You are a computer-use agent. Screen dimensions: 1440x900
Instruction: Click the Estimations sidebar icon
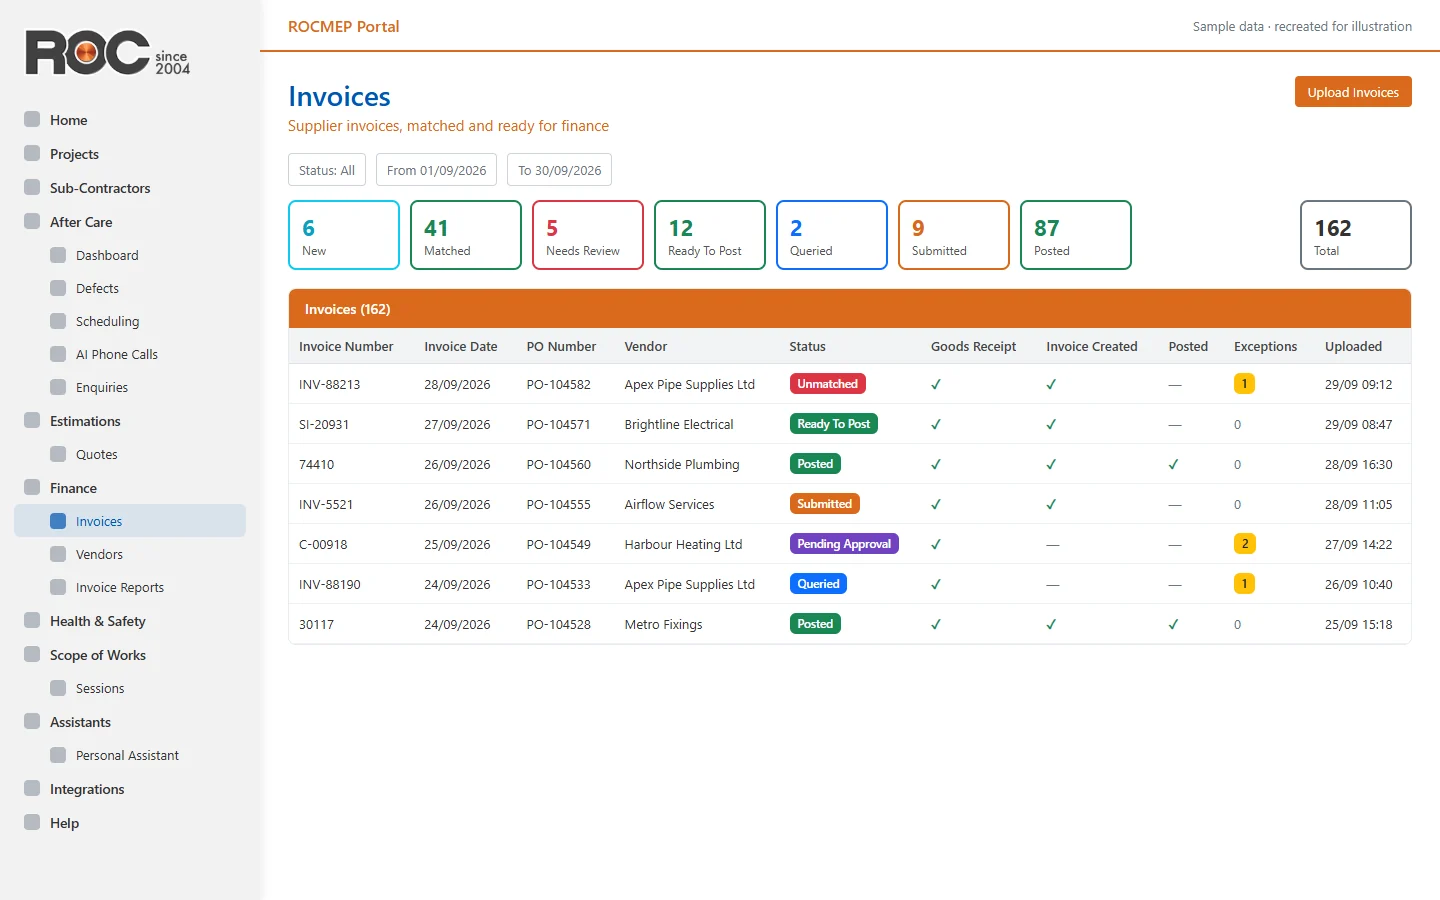tap(32, 421)
